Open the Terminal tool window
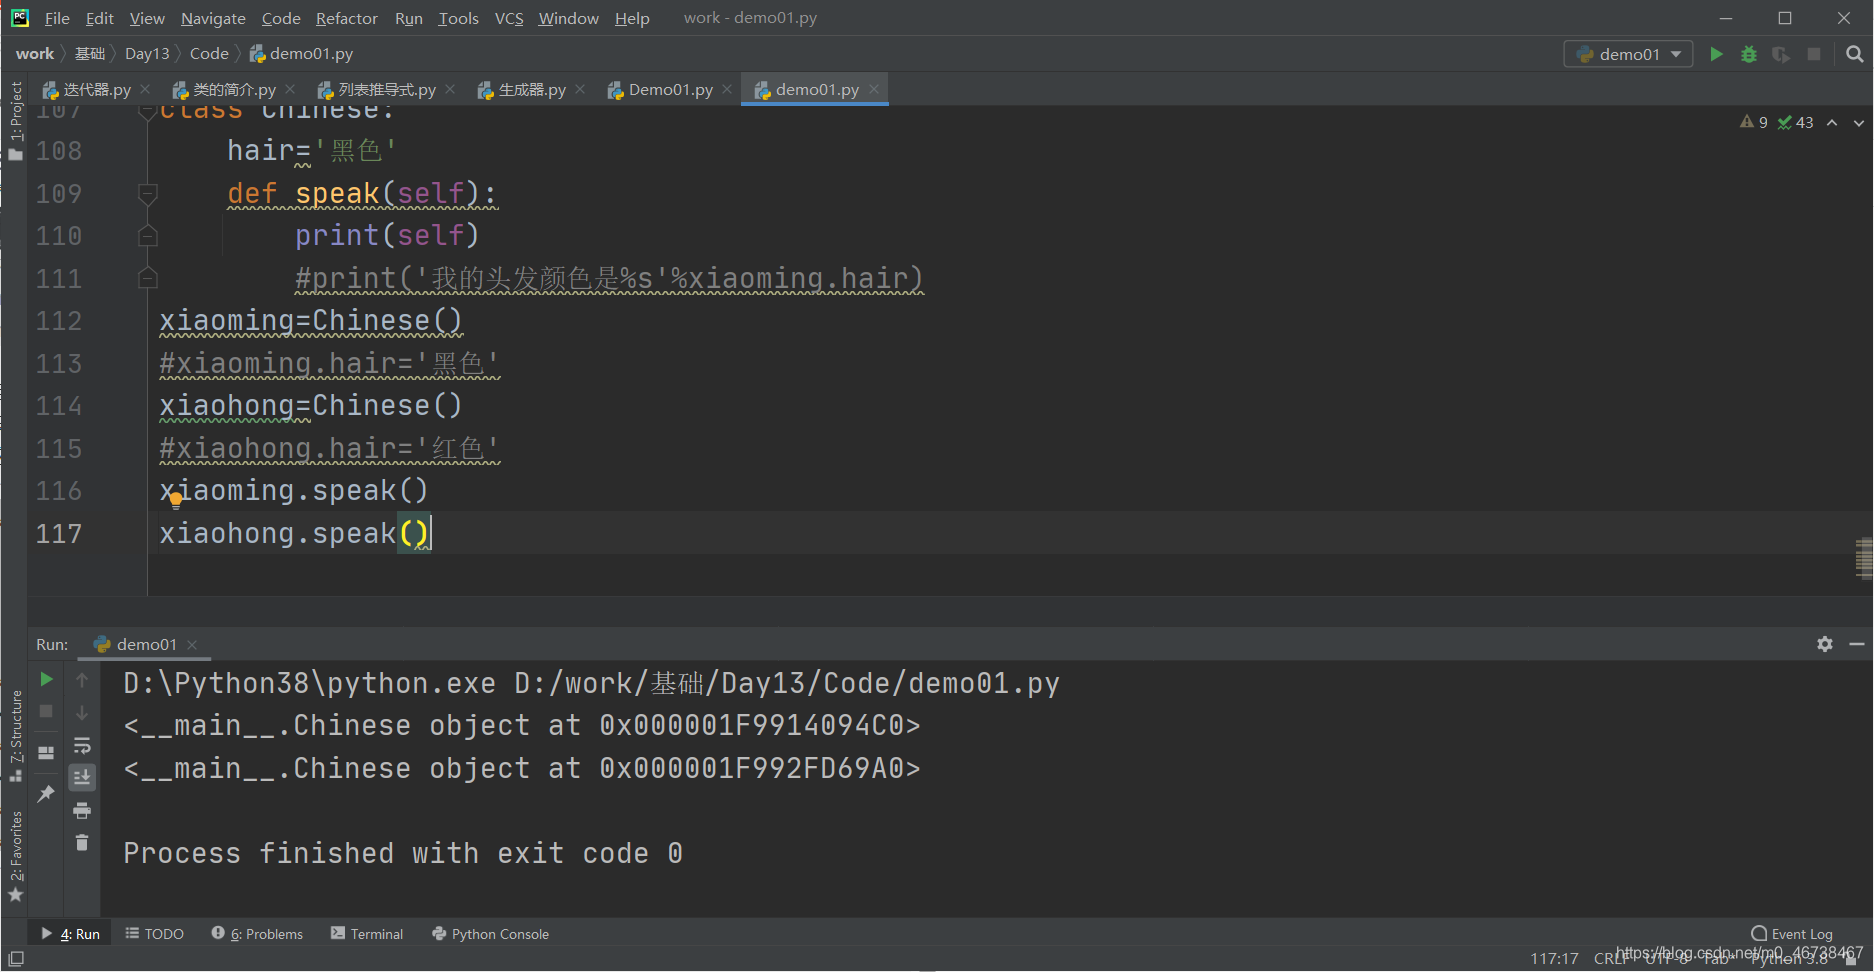This screenshot has height=972, width=1874. coord(367,934)
